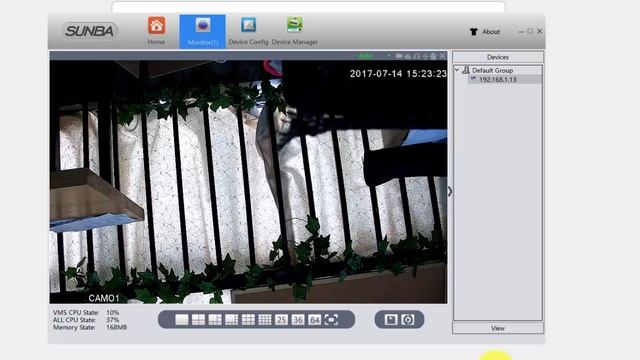Select the CAM01 live video pane

tap(248, 182)
